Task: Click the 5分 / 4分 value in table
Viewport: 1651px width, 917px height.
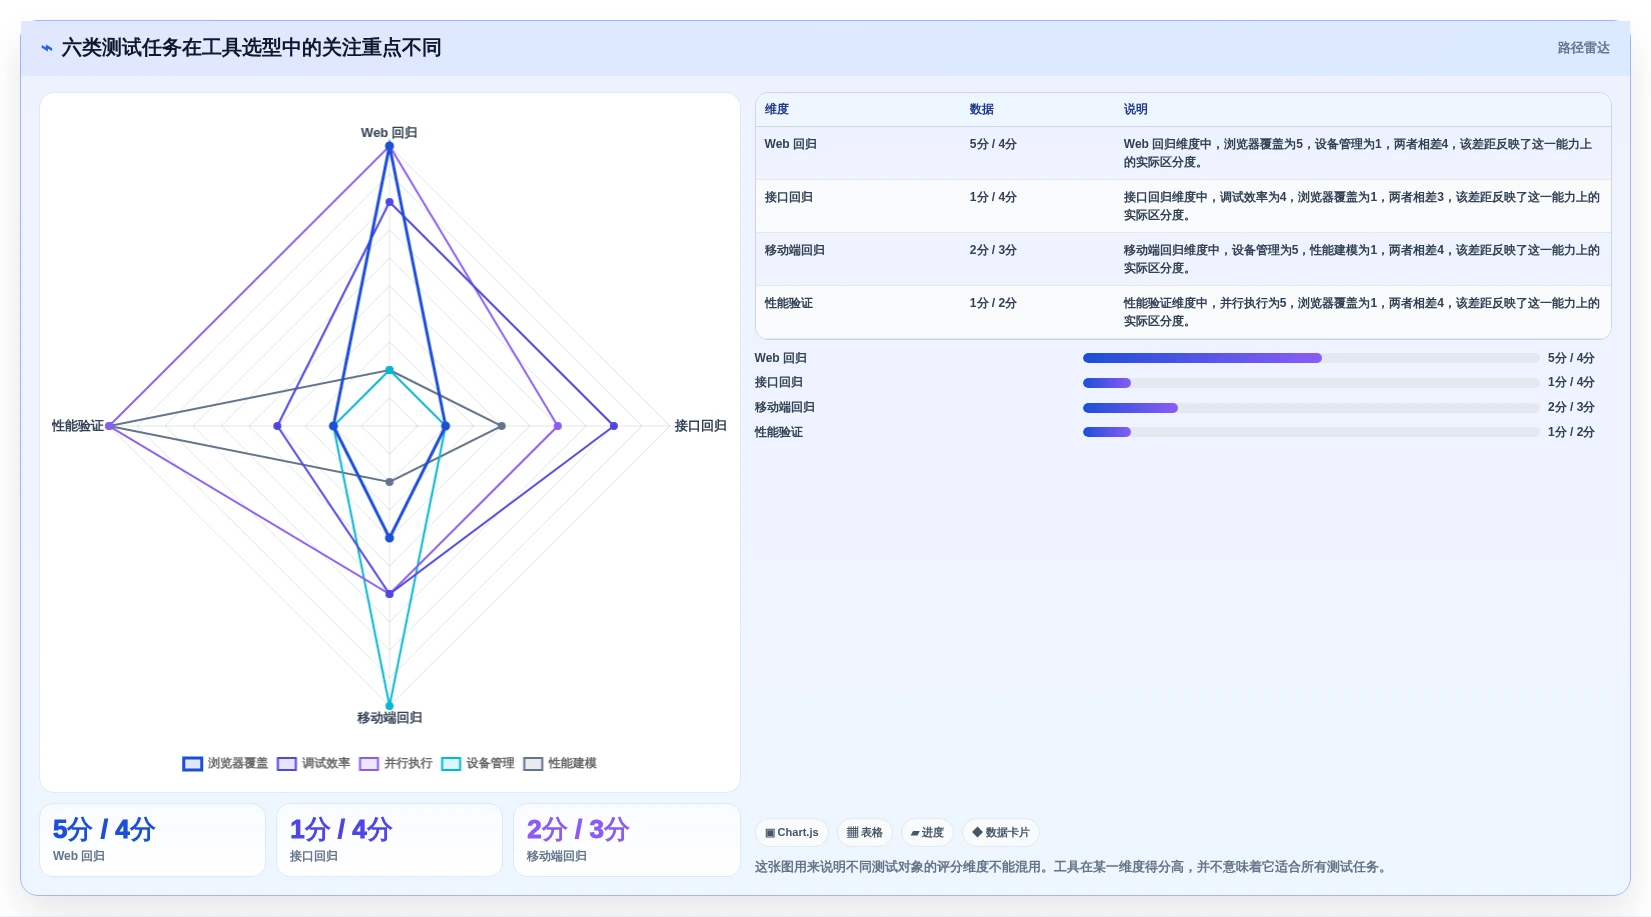Action: [993, 144]
